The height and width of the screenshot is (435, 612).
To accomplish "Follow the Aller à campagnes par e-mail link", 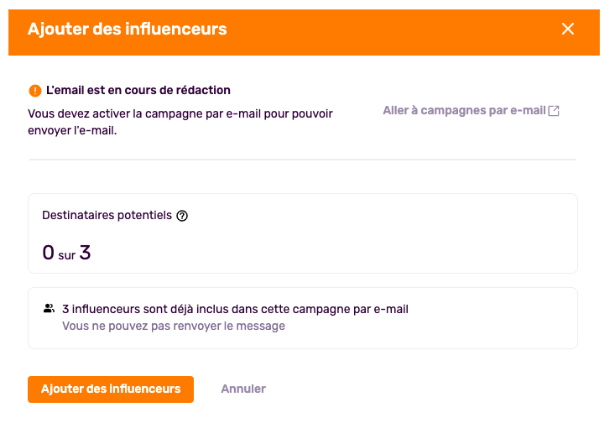I will pyautogui.click(x=471, y=111).
